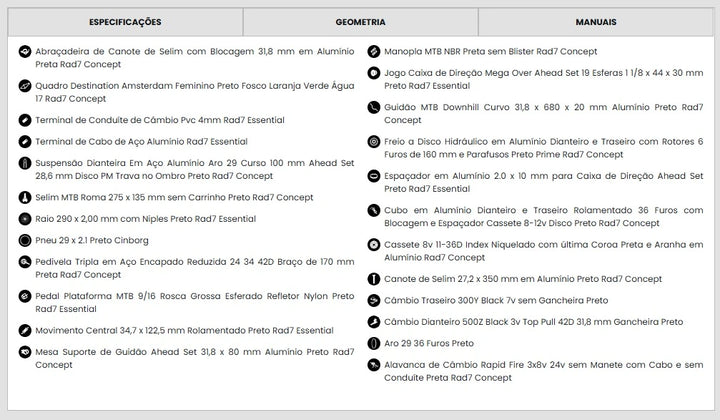The image size is (720, 420).
Task: Click the disc brake icon beside Freio a Disco
Action: [374, 142]
